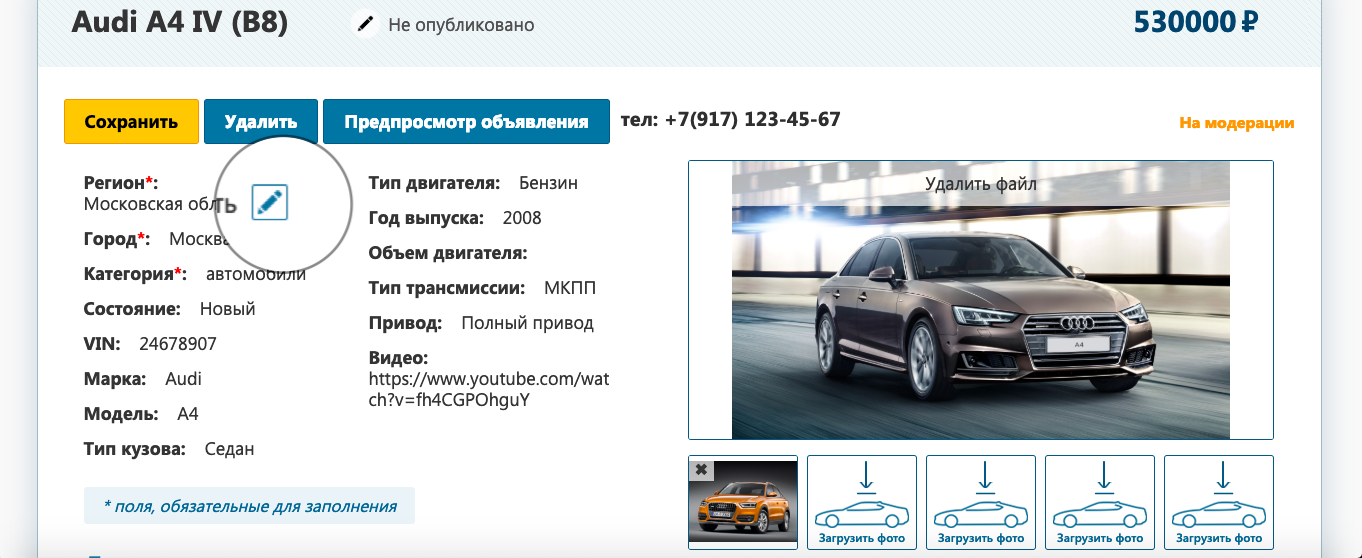
Task: Click the required fields note
Action: click(x=249, y=506)
